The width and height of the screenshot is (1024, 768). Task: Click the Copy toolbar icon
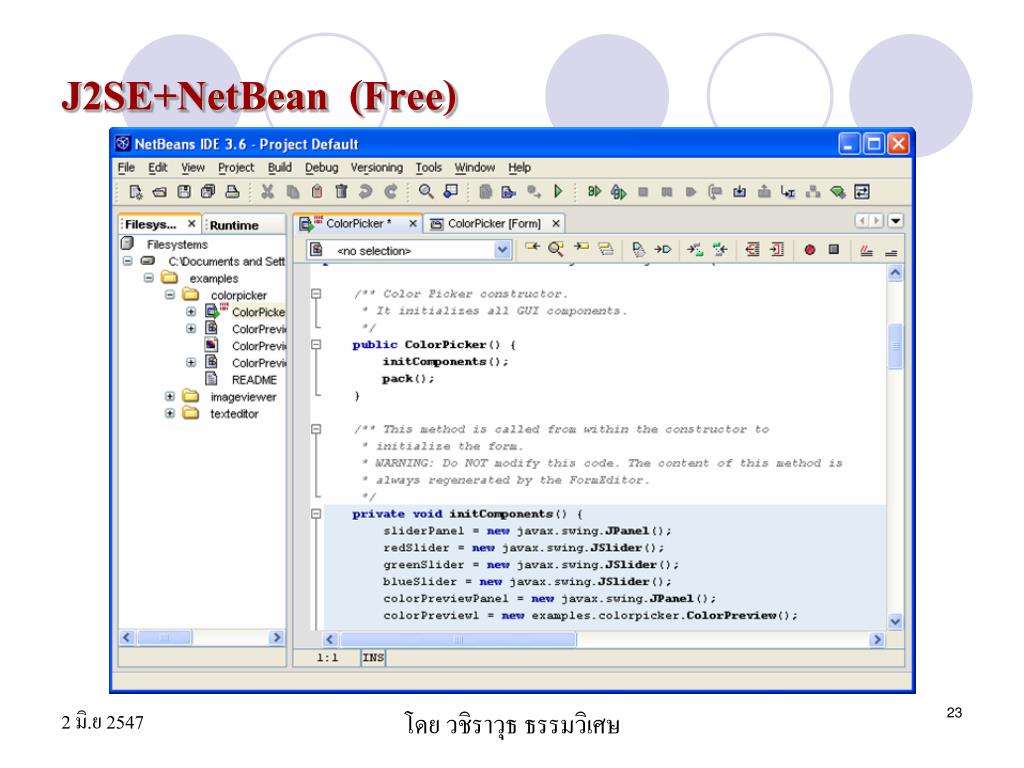[x=292, y=191]
